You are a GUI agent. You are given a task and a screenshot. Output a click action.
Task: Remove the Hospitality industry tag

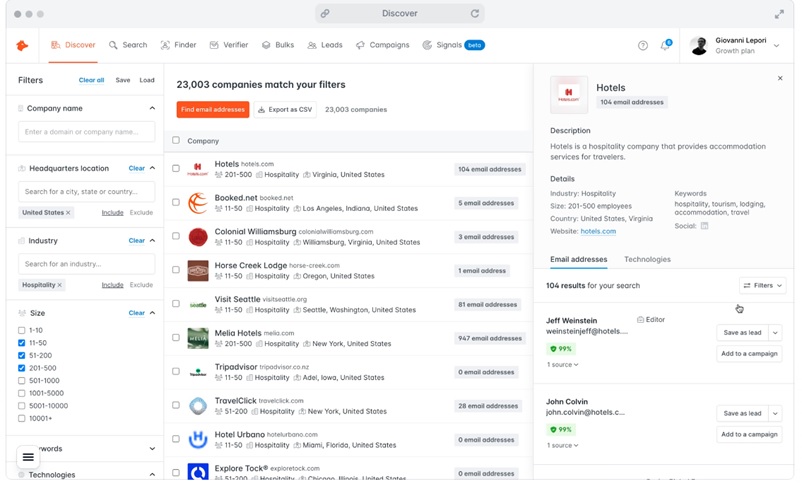click(60, 285)
